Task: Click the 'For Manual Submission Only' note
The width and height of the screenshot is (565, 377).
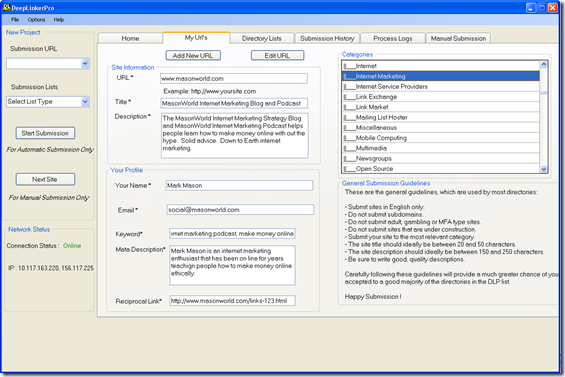Action: [49, 198]
